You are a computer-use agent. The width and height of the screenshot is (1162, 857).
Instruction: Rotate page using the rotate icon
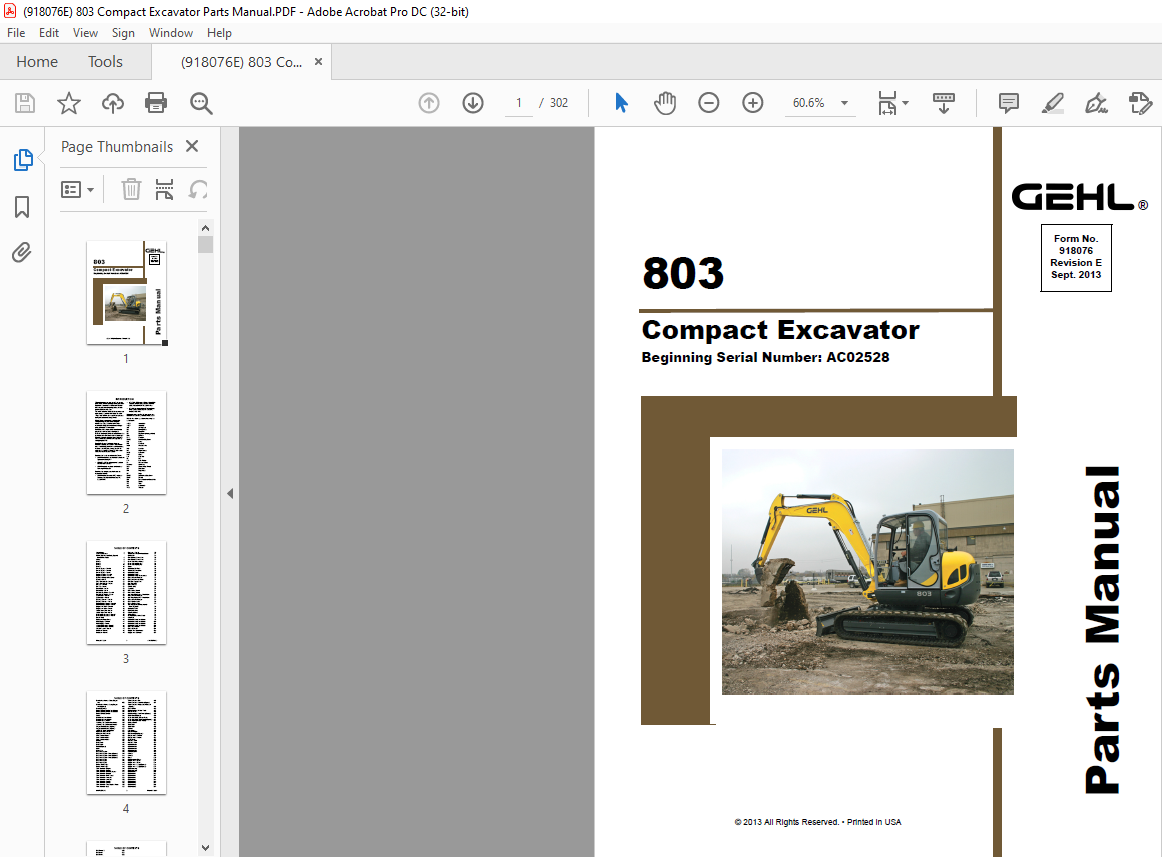[x=198, y=190]
